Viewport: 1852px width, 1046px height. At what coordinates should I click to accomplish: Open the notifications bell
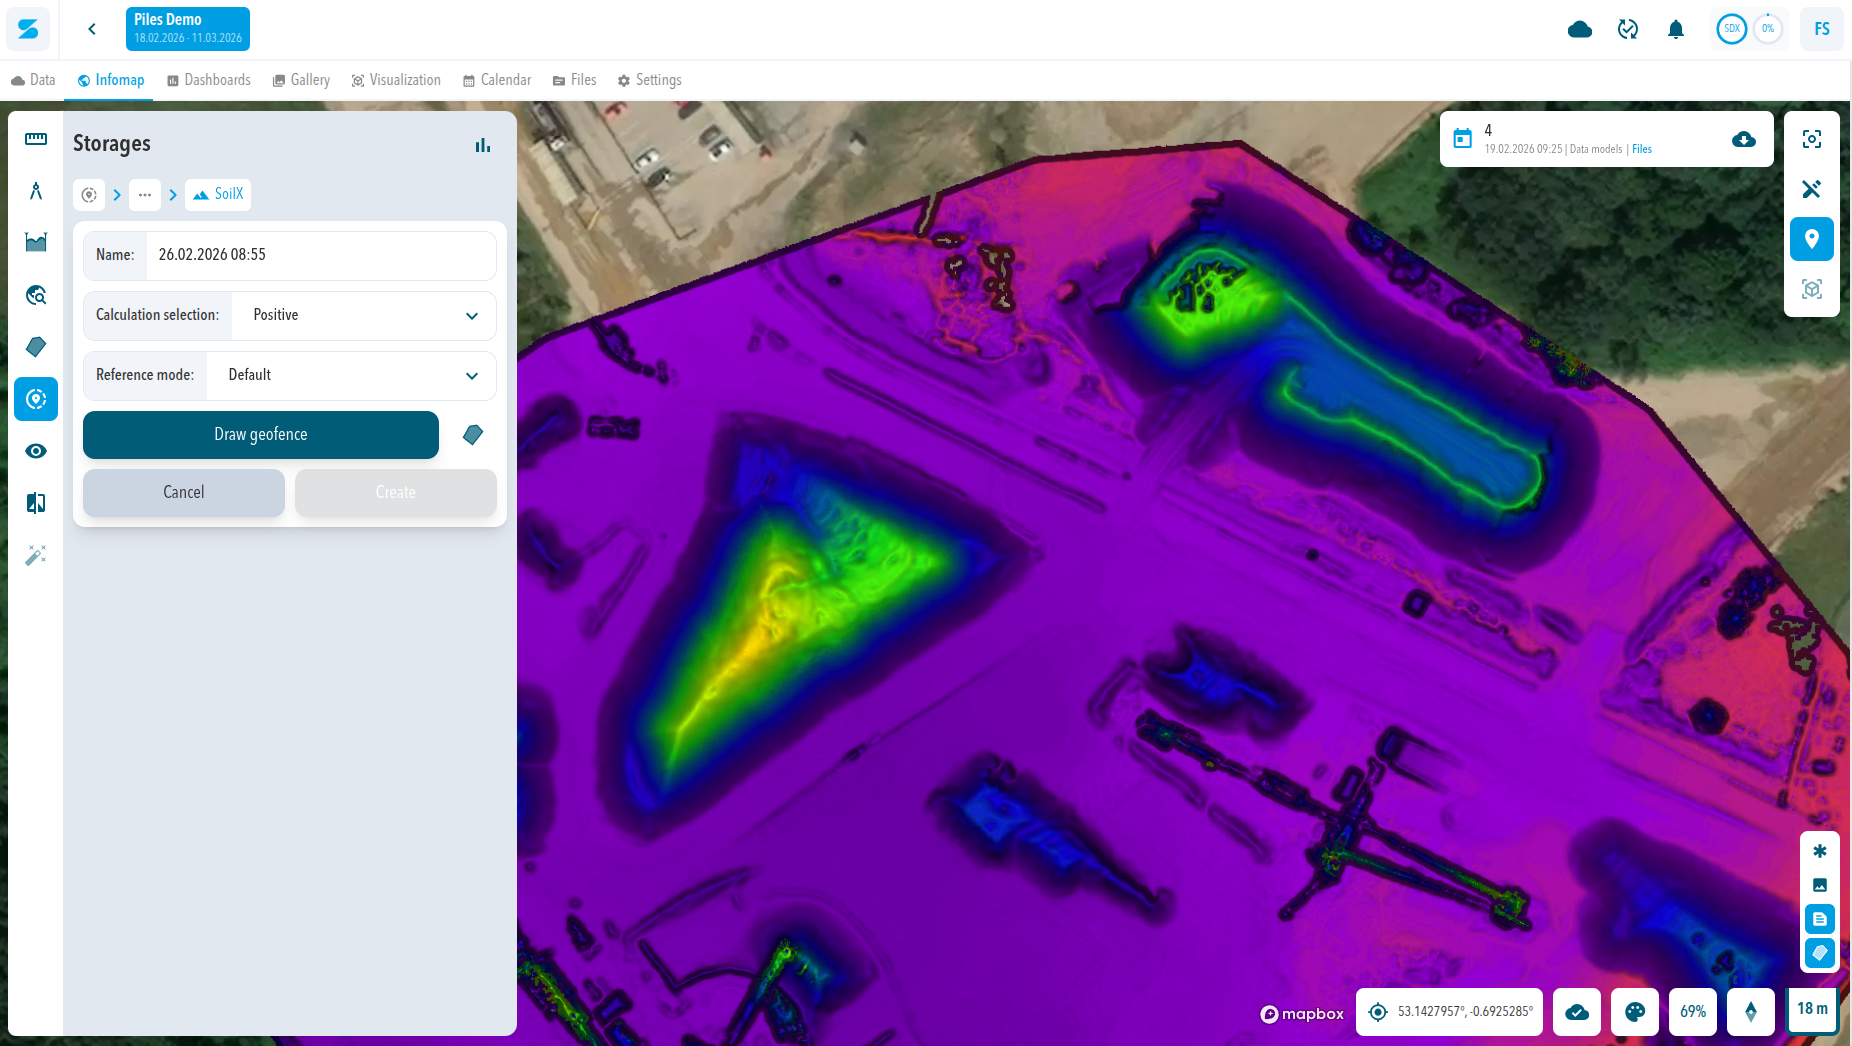pyautogui.click(x=1676, y=29)
